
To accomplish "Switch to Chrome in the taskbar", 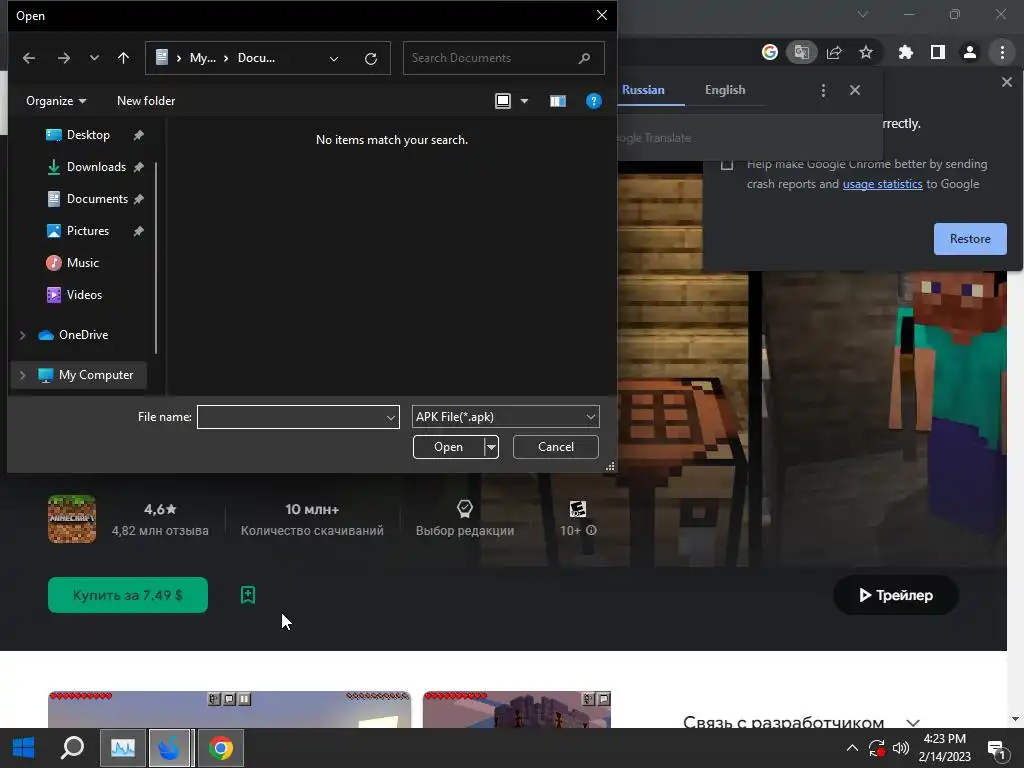I will 221,748.
